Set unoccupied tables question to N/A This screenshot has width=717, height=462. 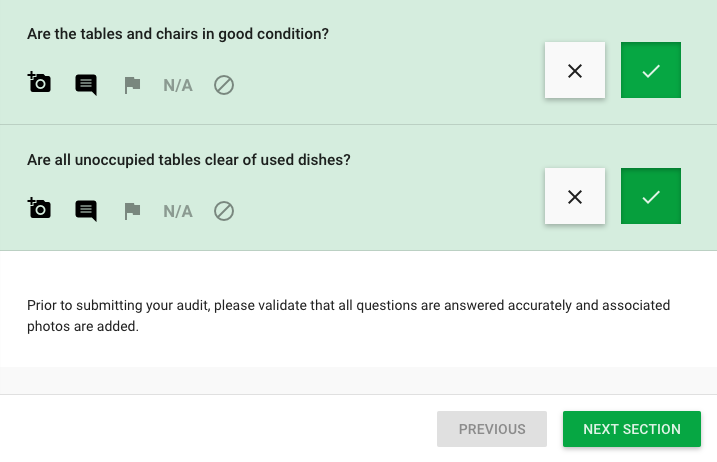tap(178, 211)
